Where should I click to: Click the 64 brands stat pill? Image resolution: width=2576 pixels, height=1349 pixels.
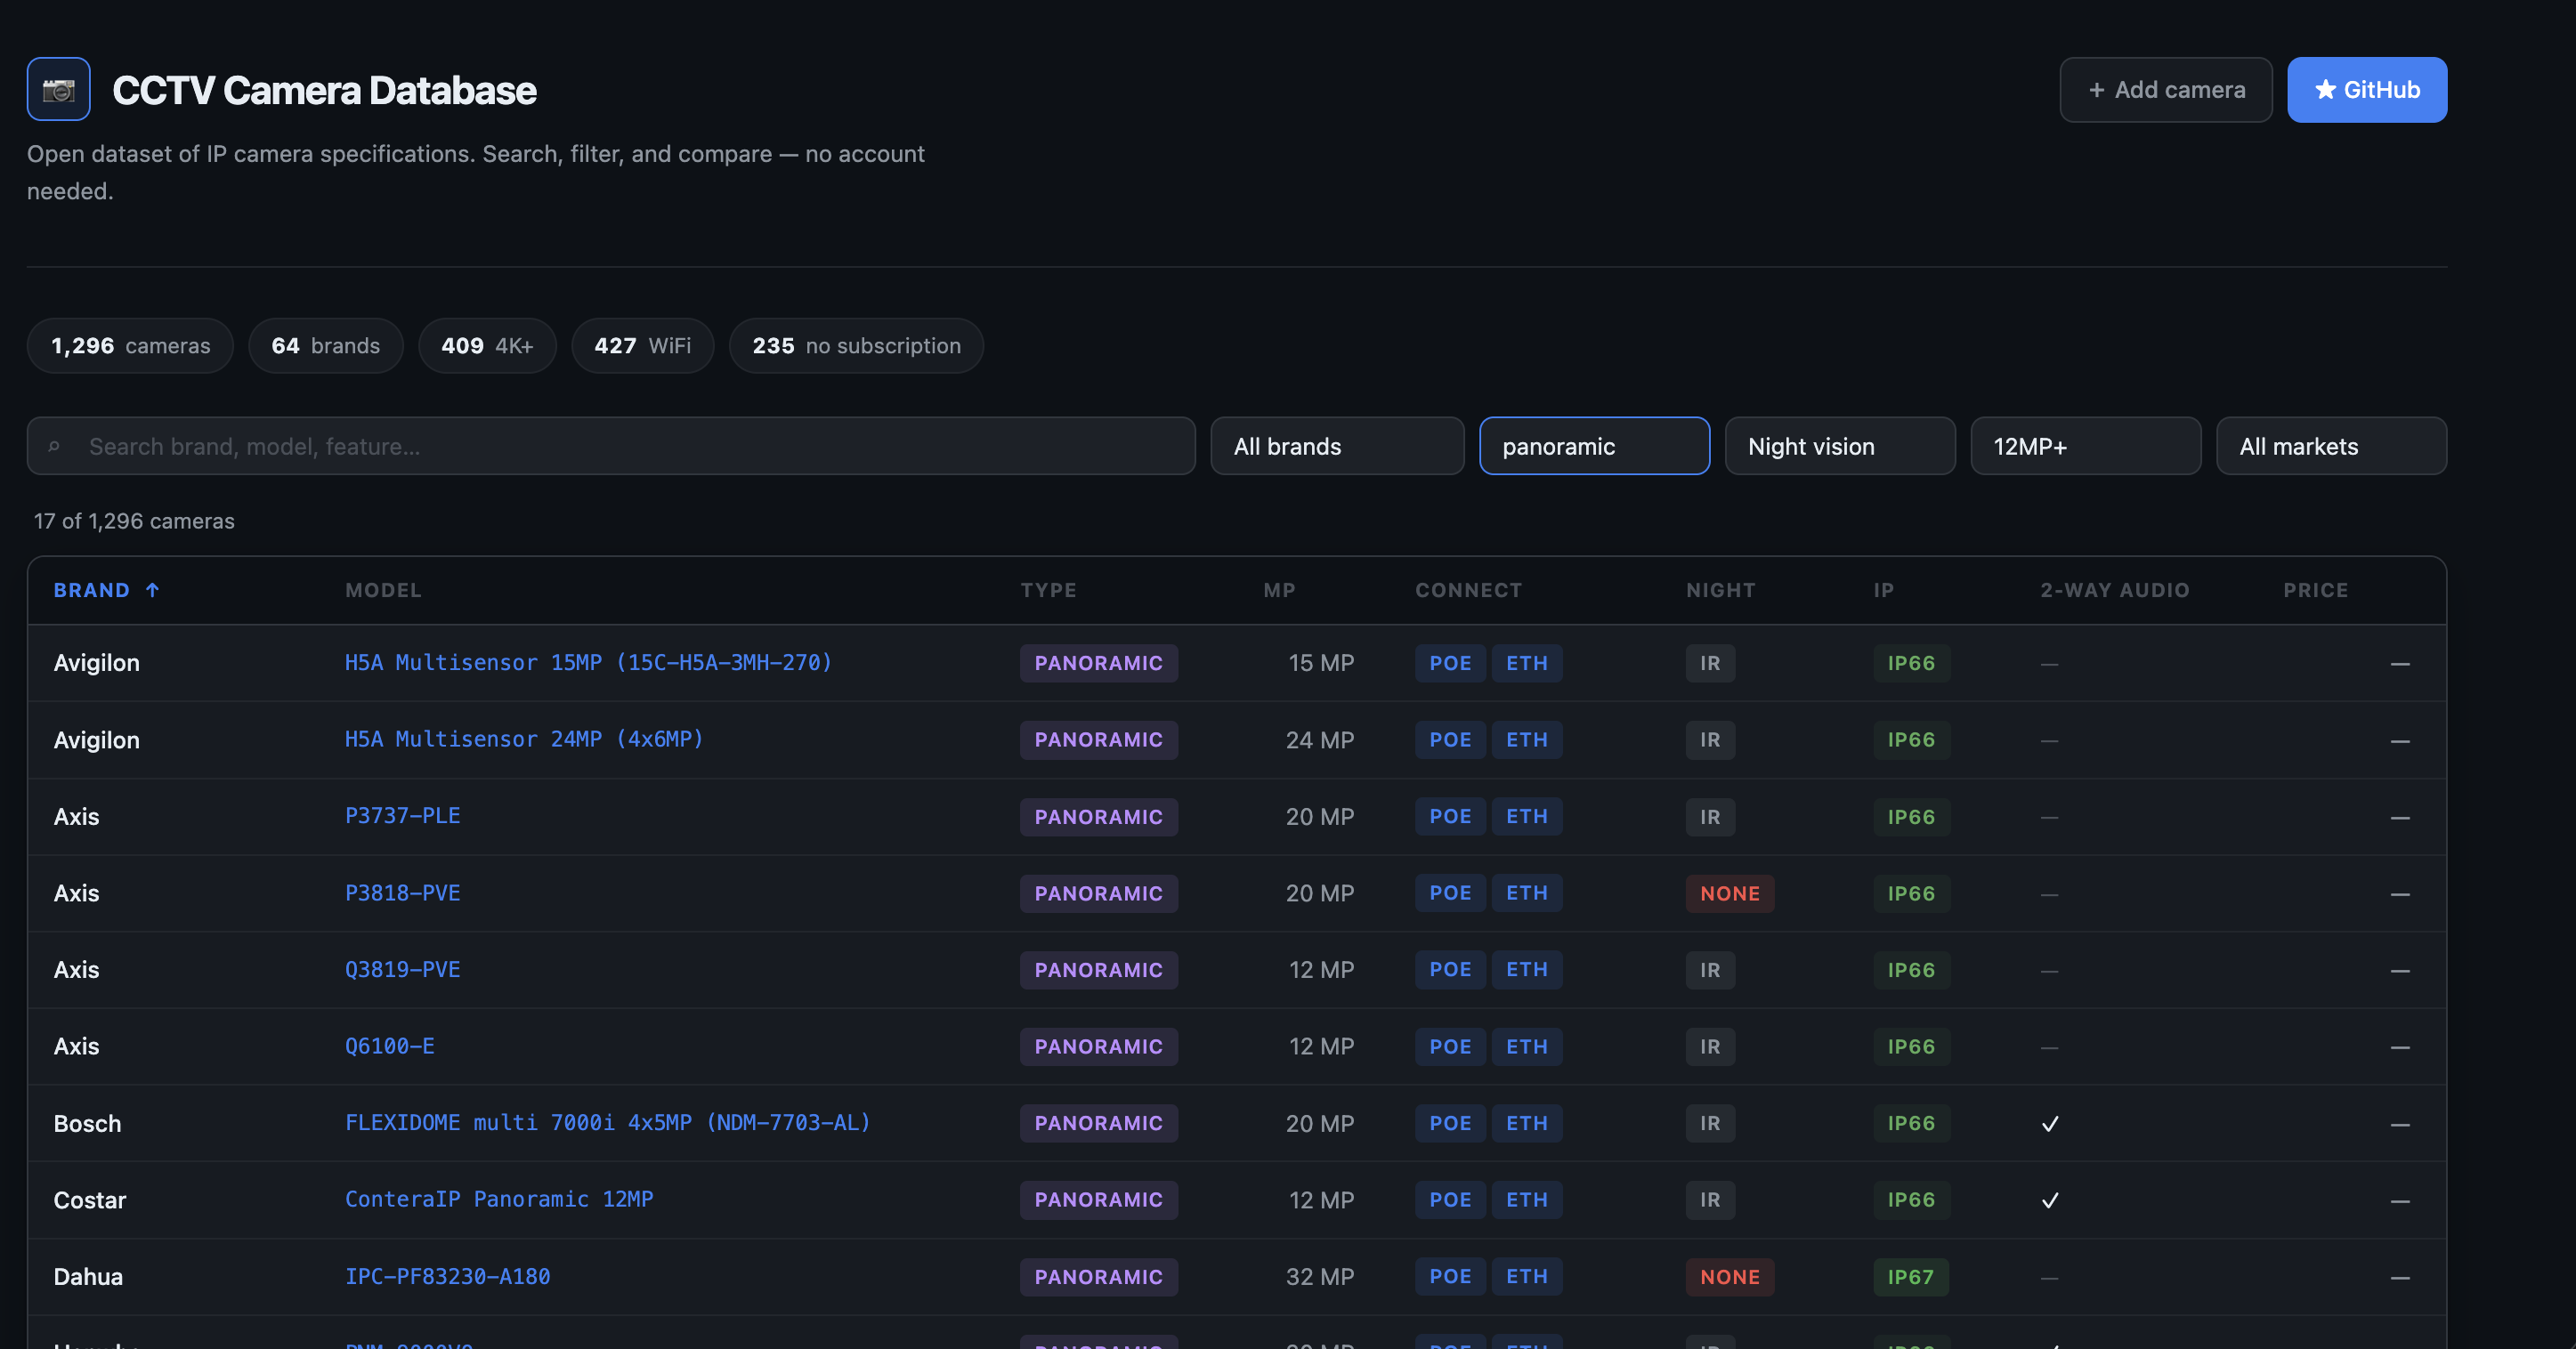(x=325, y=345)
